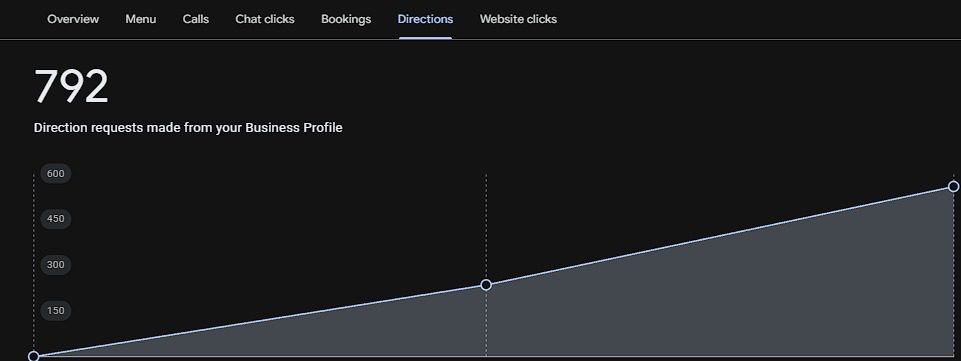Select the Calls tab
Screen dimensions: 961x361
tap(196, 19)
